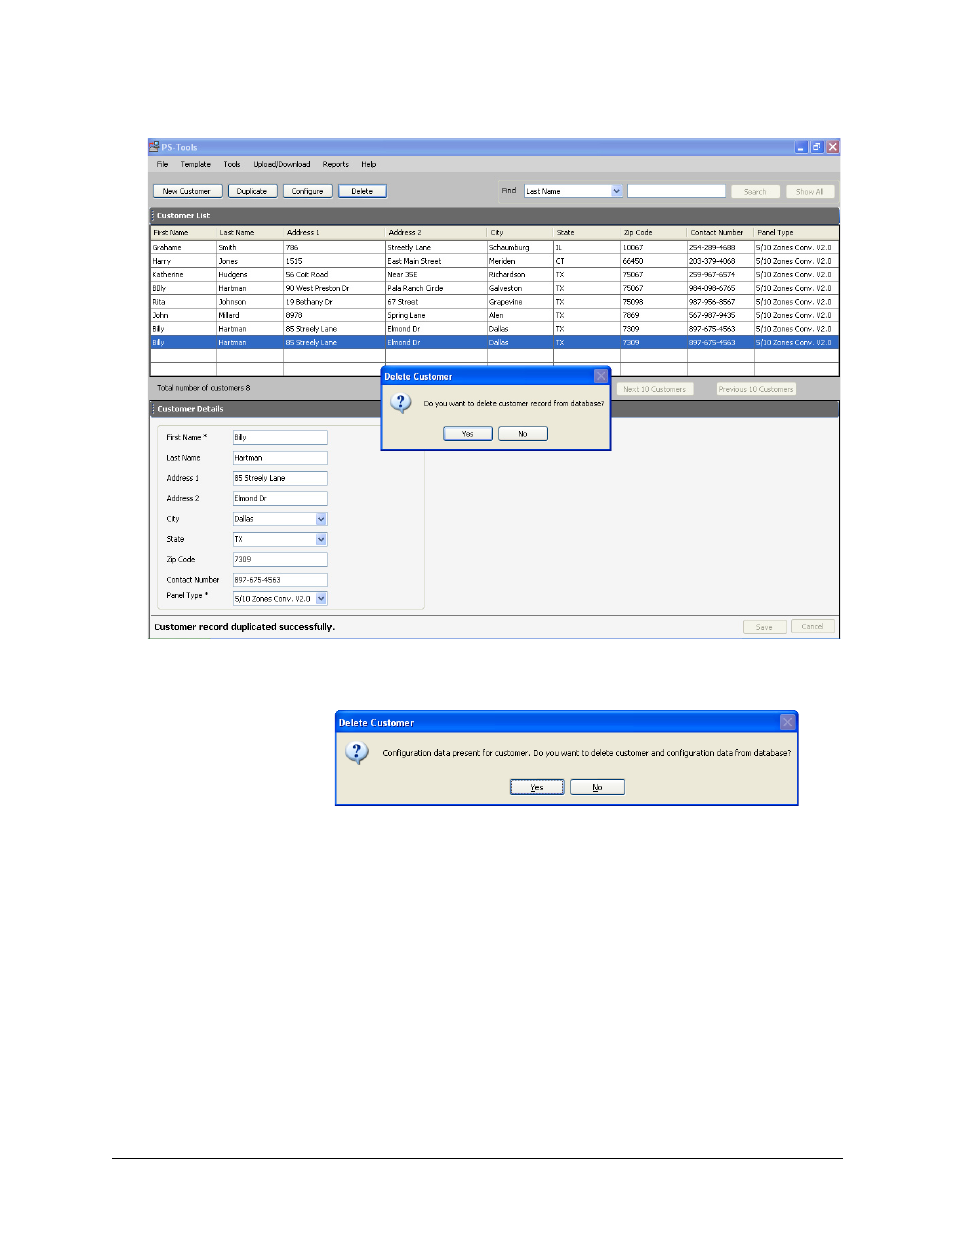Sort by Zip Code column header
Viewport: 954px width, 1235px height.
654,232
